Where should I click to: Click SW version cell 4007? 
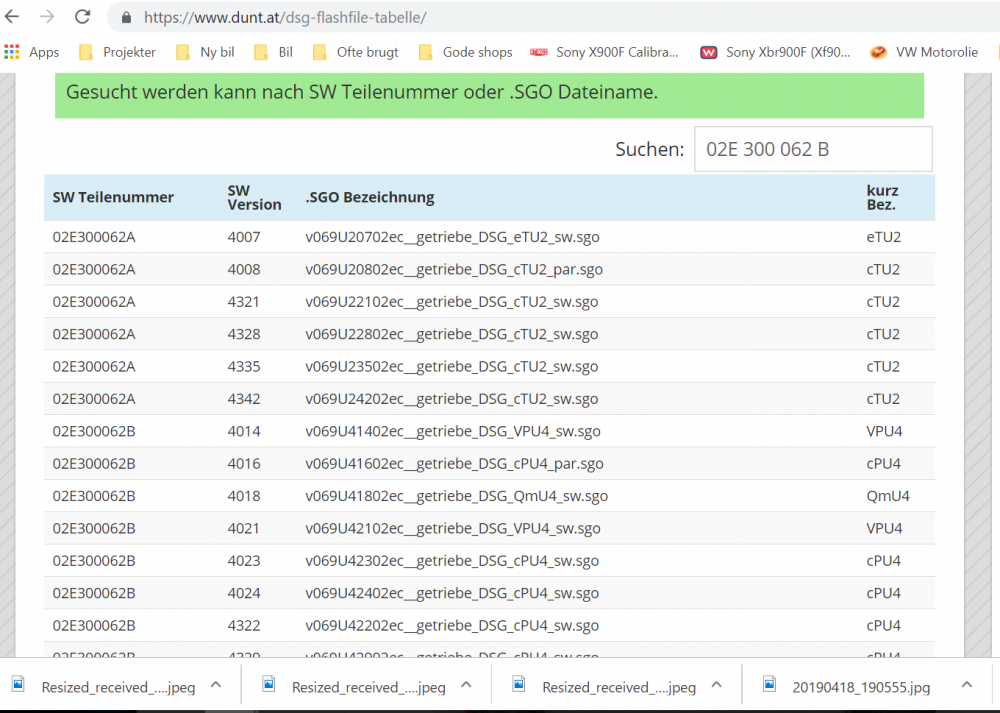[244, 237]
